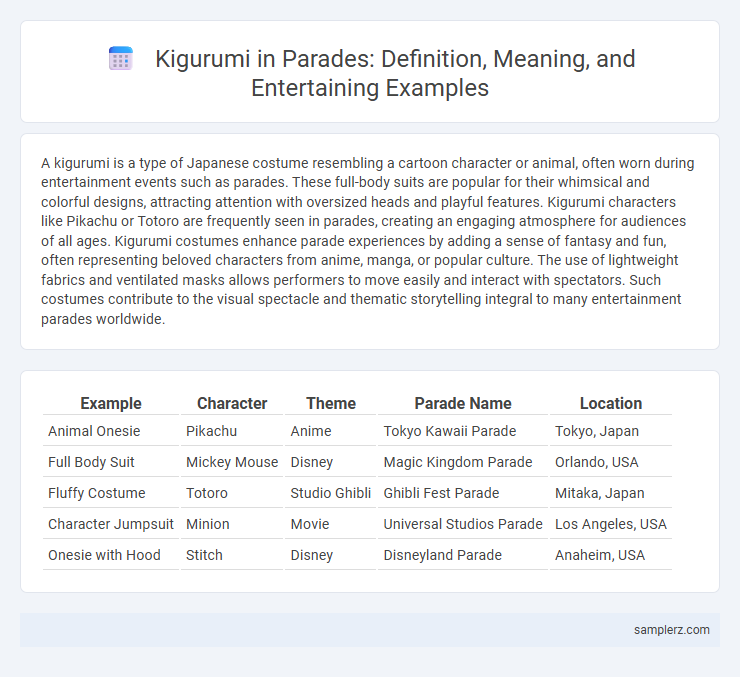Click the 'Anaheim, USA' cell
The height and width of the screenshot is (677, 740).
point(611,555)
